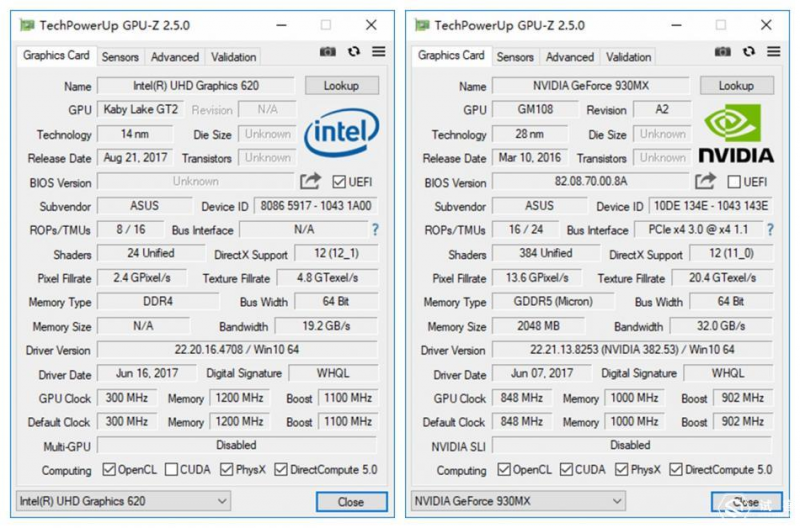The image size is (800, 528).
Task: Click Device ID value 8086 5917 - 1043 1A00
Action: click(316, 206)
